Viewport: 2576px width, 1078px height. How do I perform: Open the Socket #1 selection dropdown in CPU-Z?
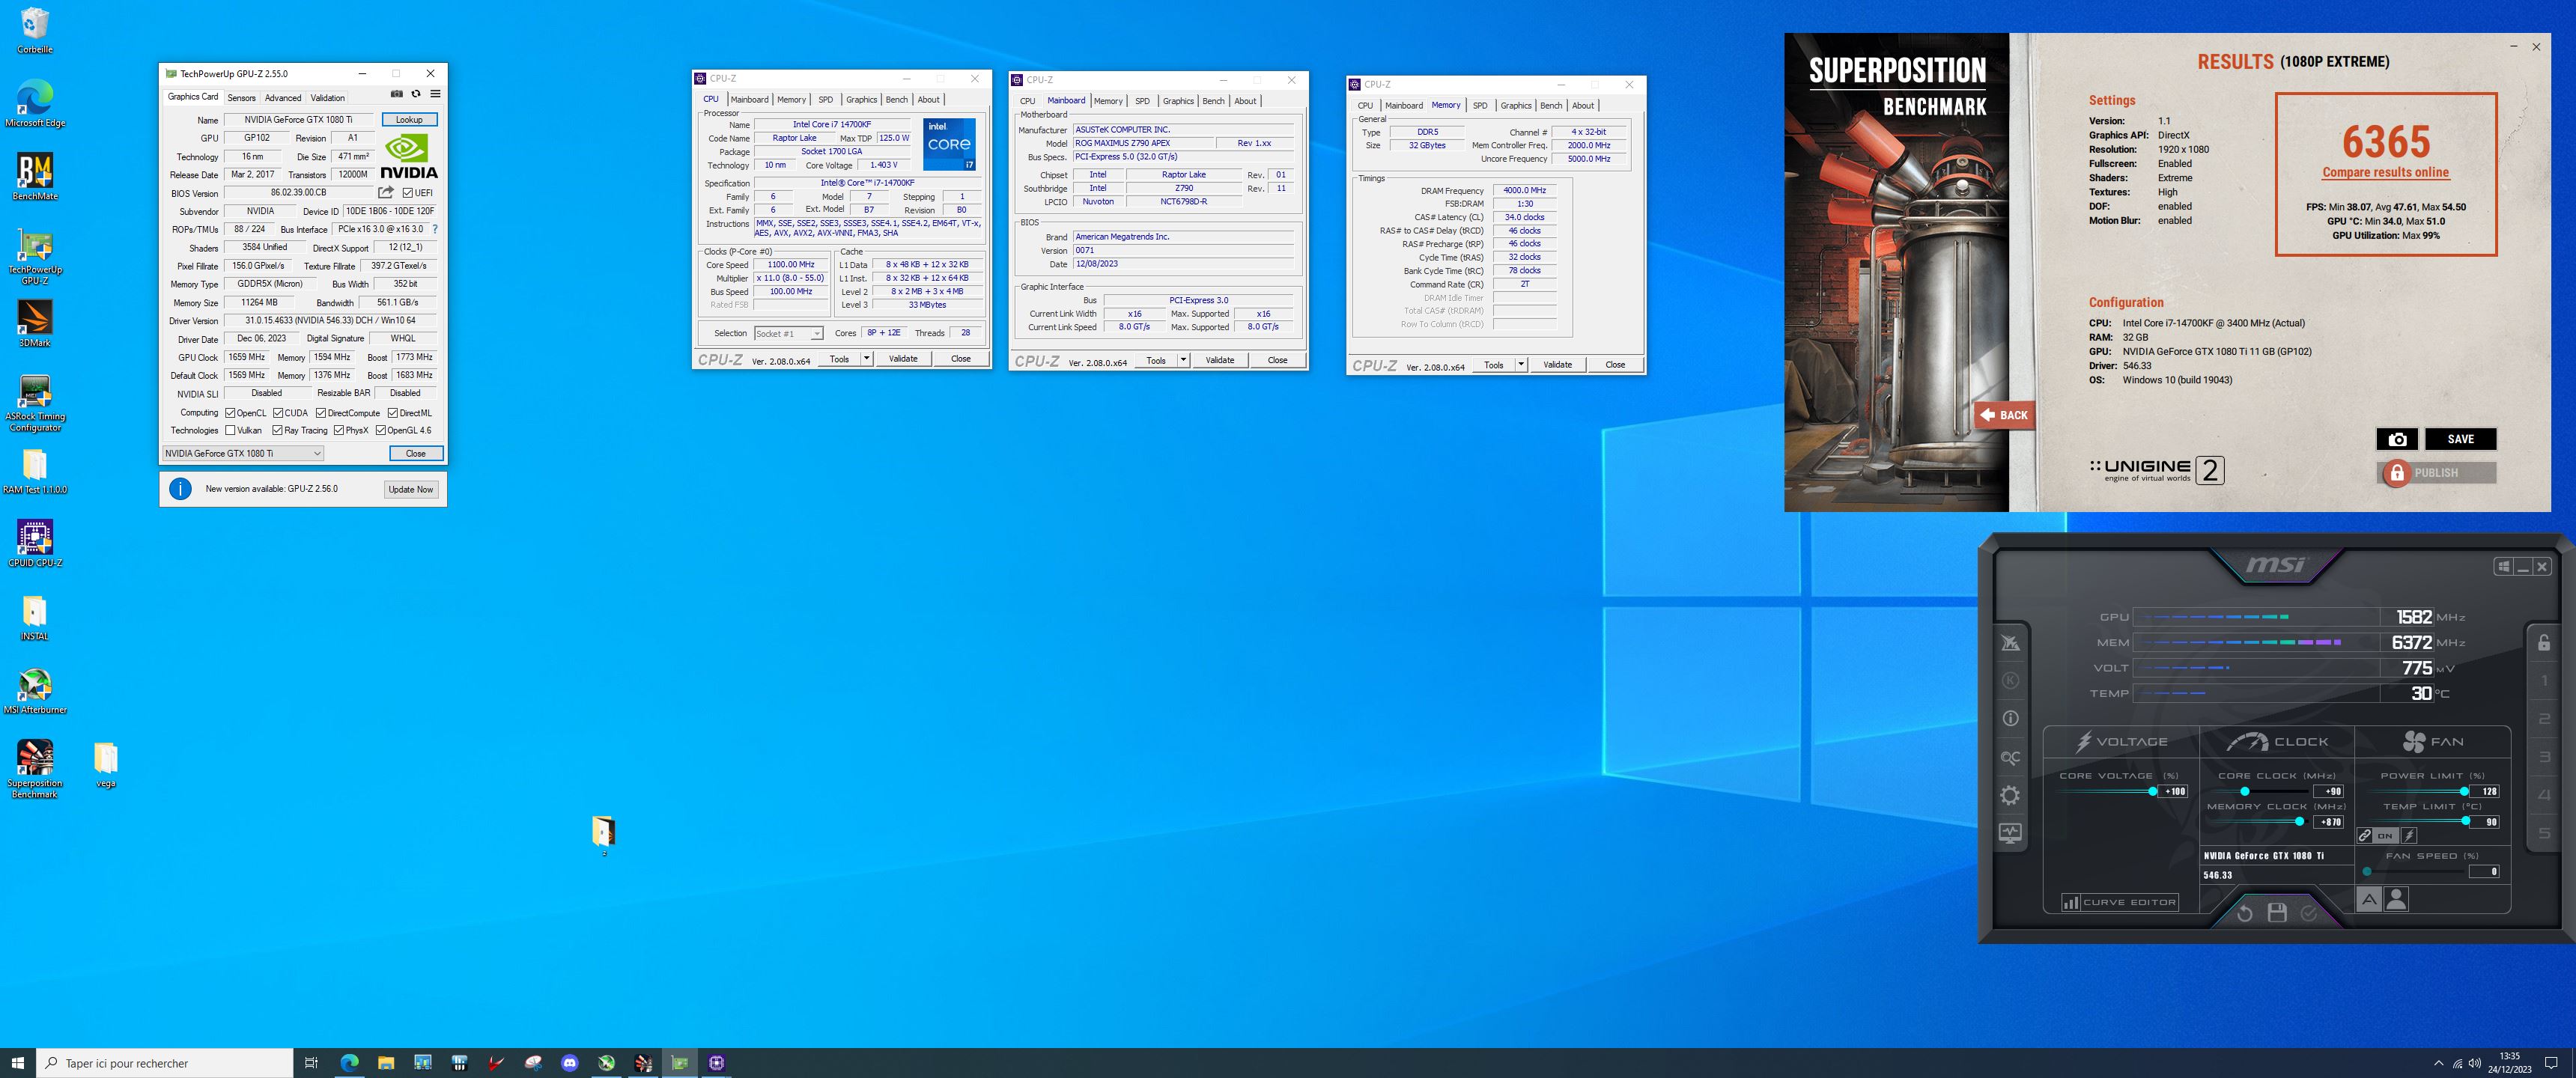coord(788,333)
